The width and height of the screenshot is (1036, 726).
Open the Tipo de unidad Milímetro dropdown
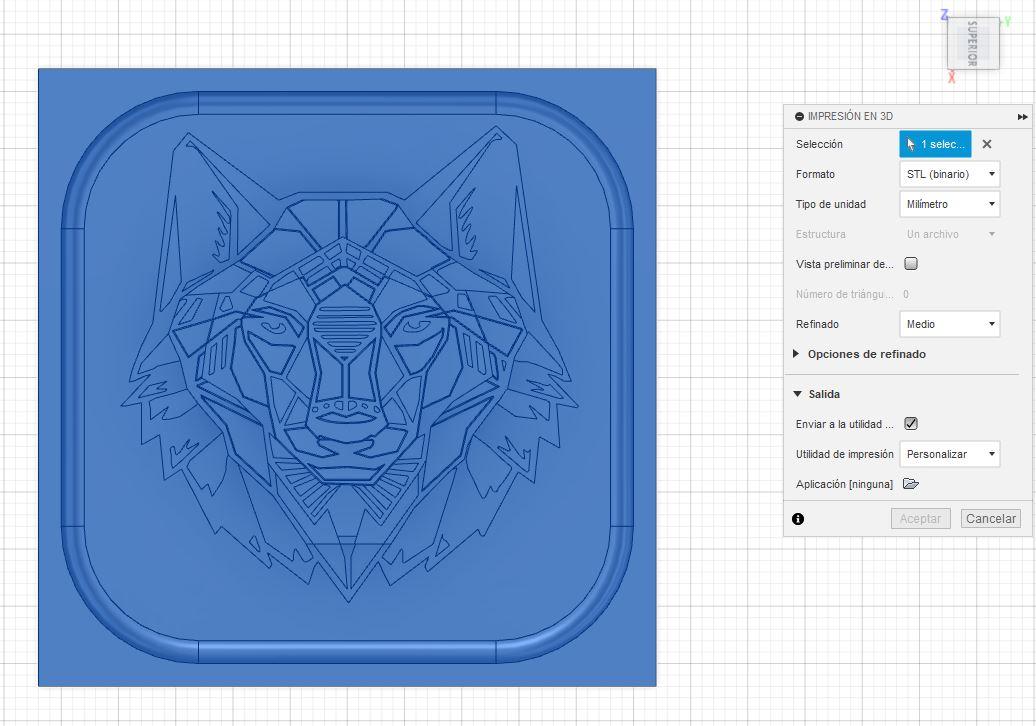(x=949, y=204)
